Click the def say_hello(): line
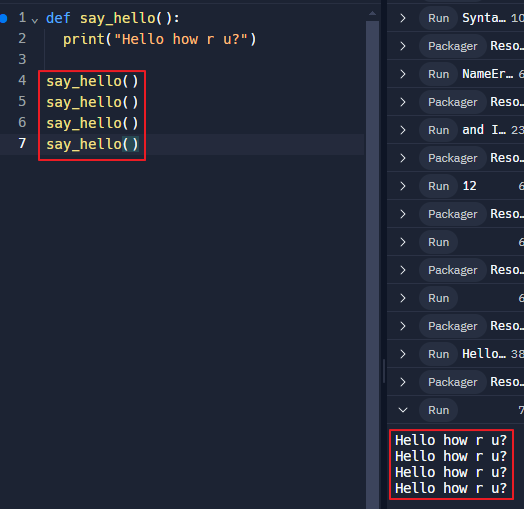 (x=113, y=18)
